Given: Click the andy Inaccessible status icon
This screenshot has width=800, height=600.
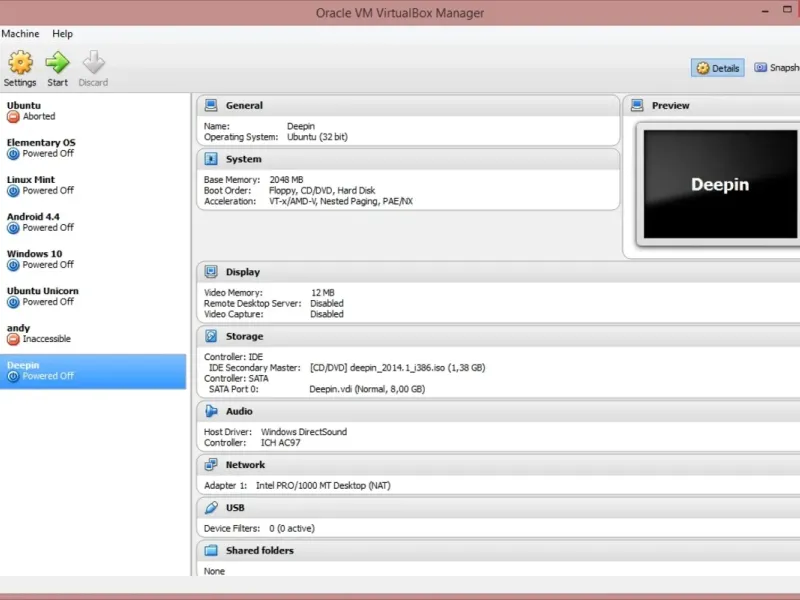Looking at the screenshot, I should pyautogui.click(x=13, y=339).
